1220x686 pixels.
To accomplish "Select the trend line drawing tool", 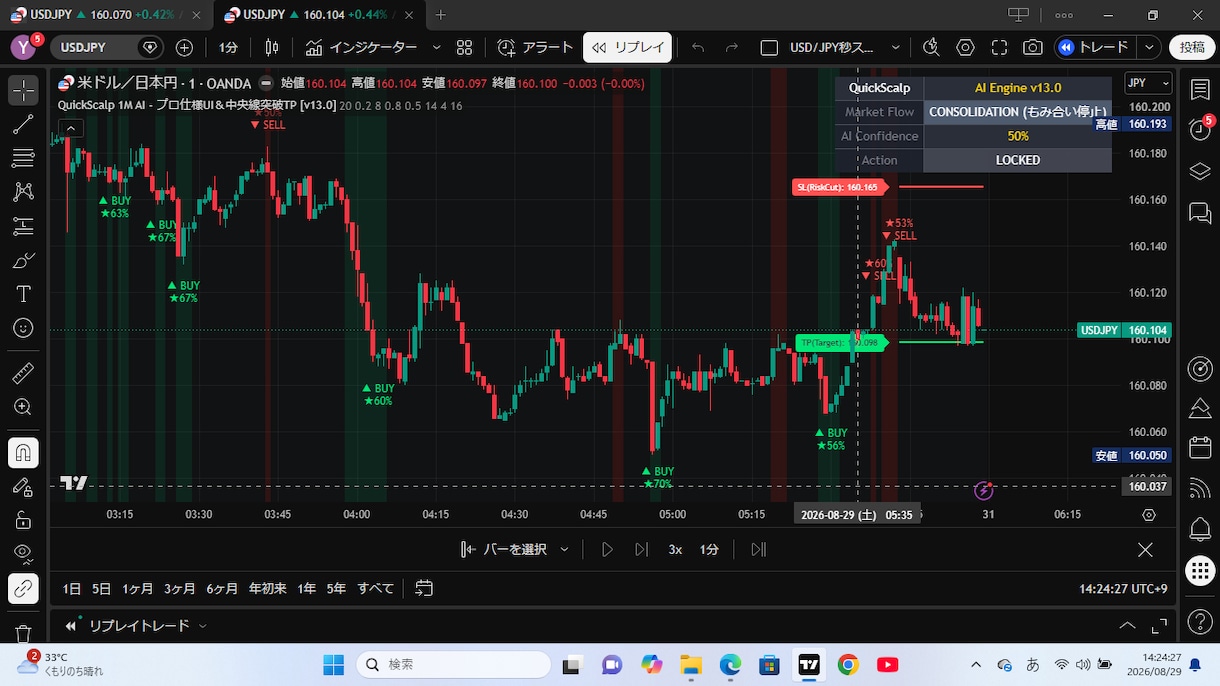I will point(23,124).
